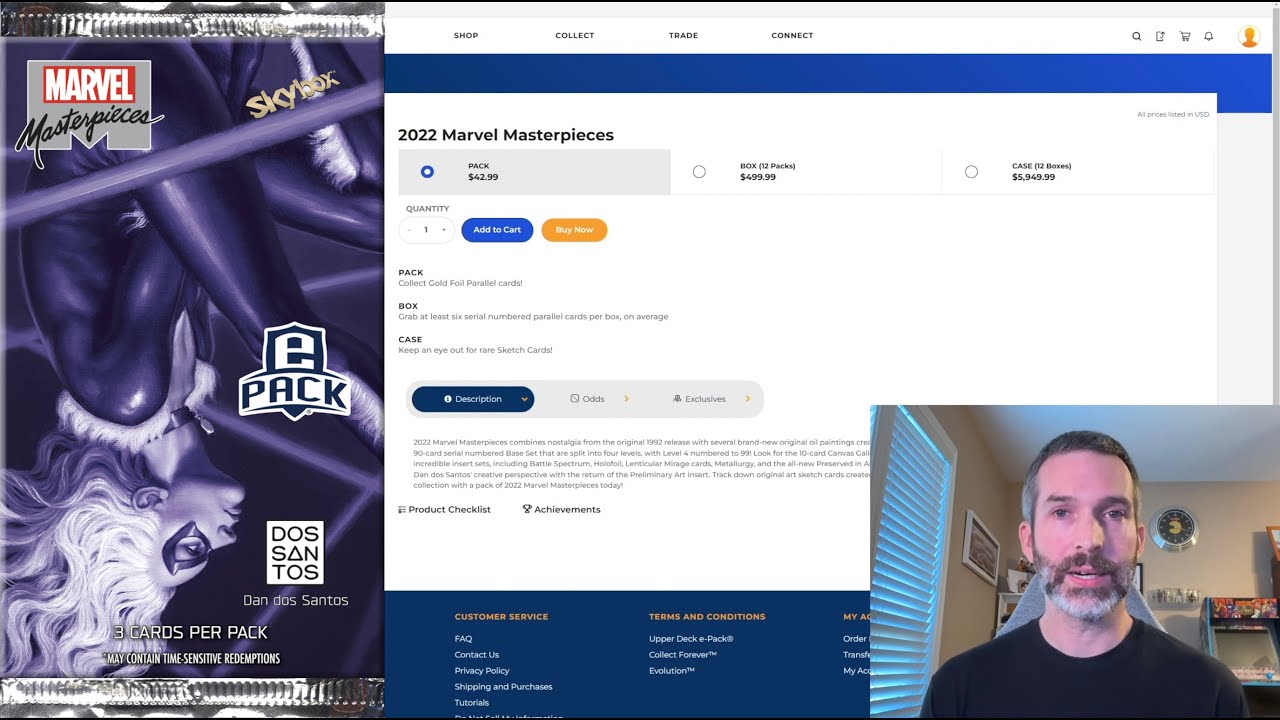Open the Upper Deck e-Pack® footer link
This screenshot has height=720, width=1280.
coord(691,639)
